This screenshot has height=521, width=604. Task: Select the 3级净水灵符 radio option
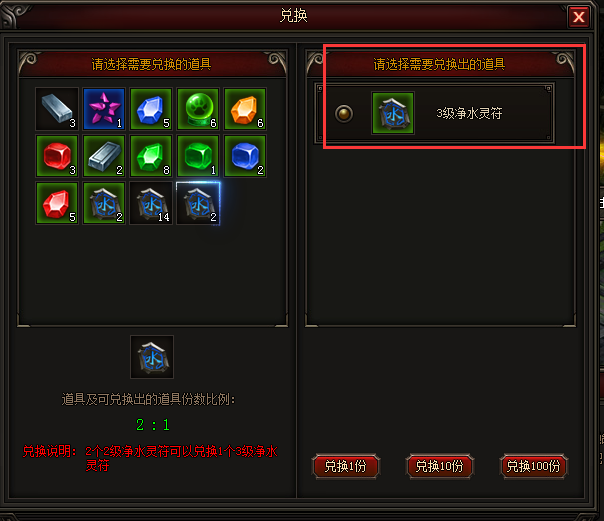click(344, 114)
